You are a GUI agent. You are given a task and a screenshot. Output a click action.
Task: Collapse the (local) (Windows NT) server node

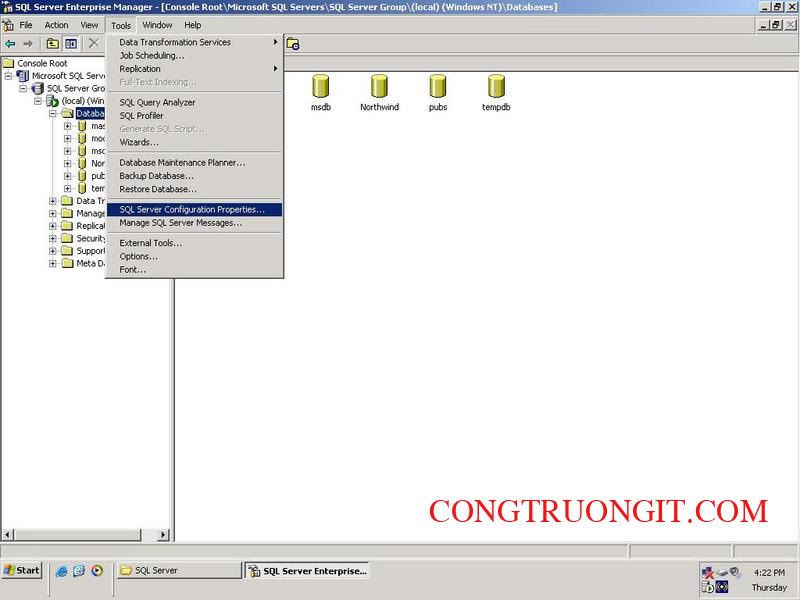(38, 101)
